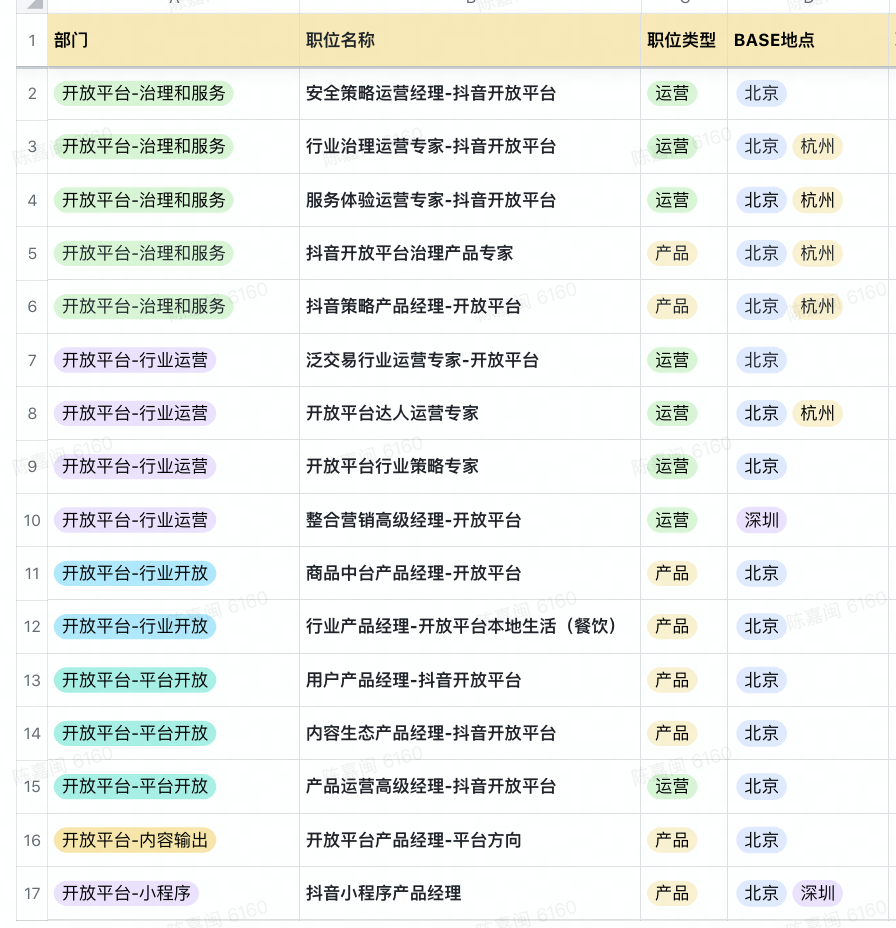Viewport: 896px width, 928px height.
Task: Click 产品运营高级经理-抖音开放平台 cell
Action: [x=470, y=787]
